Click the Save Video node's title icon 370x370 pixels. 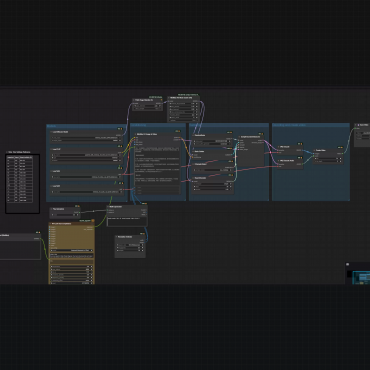click(x=359, y=125)
